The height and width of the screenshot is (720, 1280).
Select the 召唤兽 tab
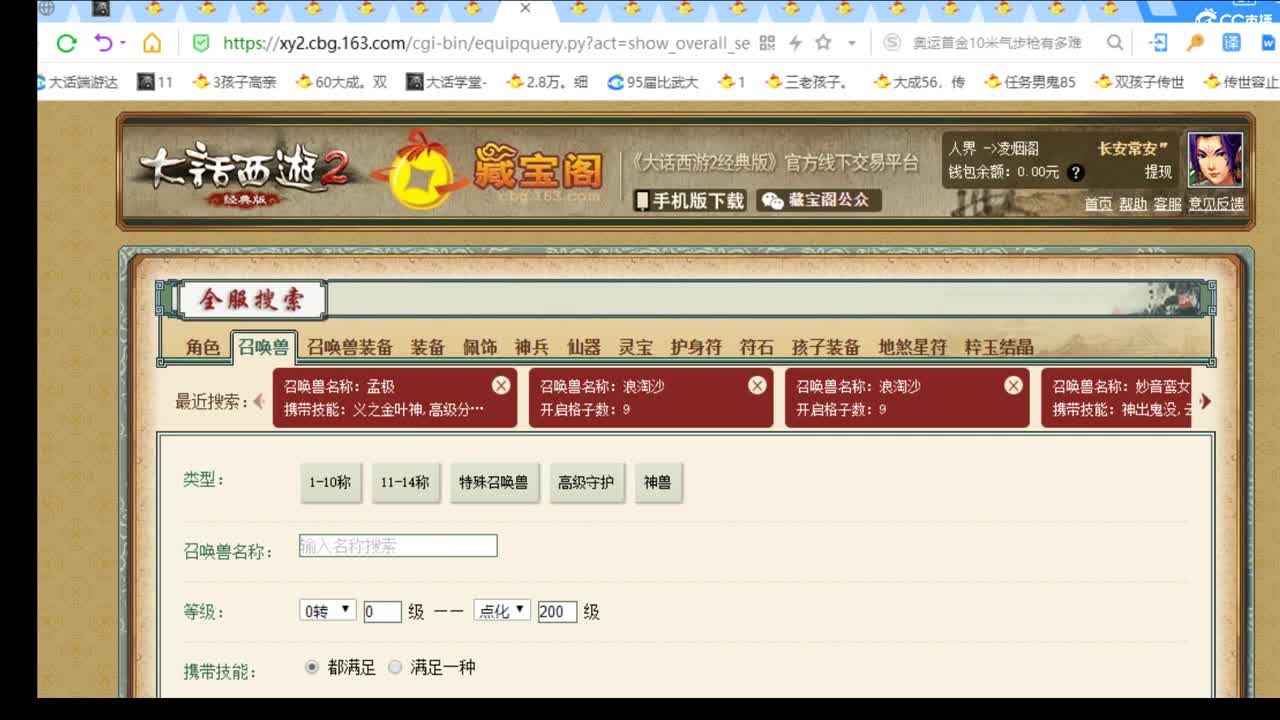click(263, 347)
